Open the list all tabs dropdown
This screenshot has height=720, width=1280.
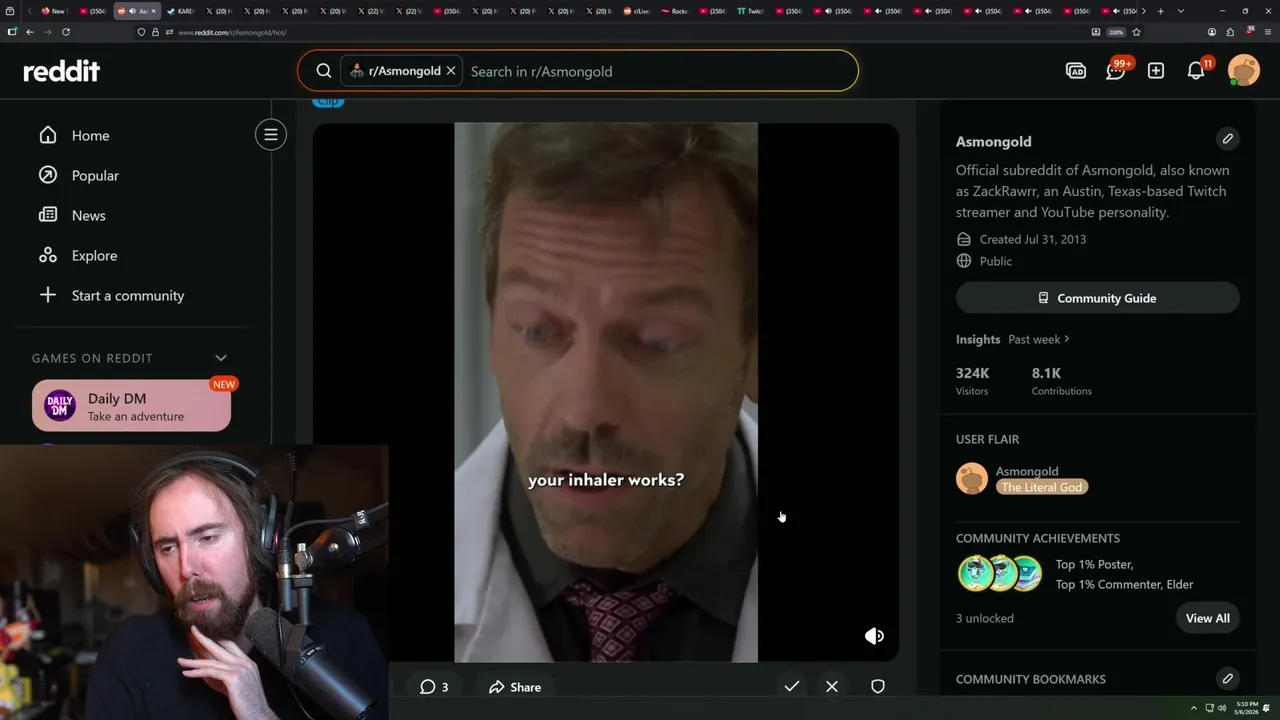(x=1181, y=11)
